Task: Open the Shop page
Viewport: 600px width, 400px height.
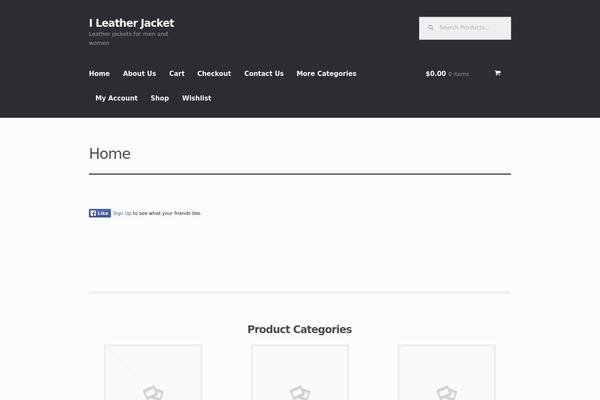Action: pyautogui.click(x=160, y=98)
